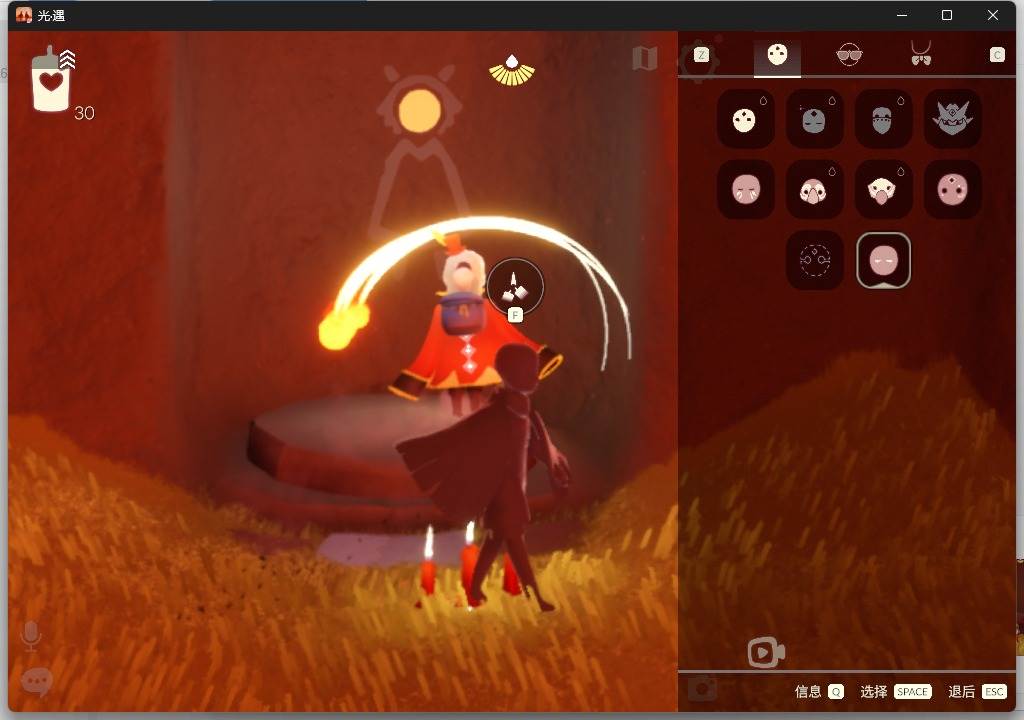Switch to the glasses accessory tab
Viewport: 1024px width, 720px height.
click(849, 55)
